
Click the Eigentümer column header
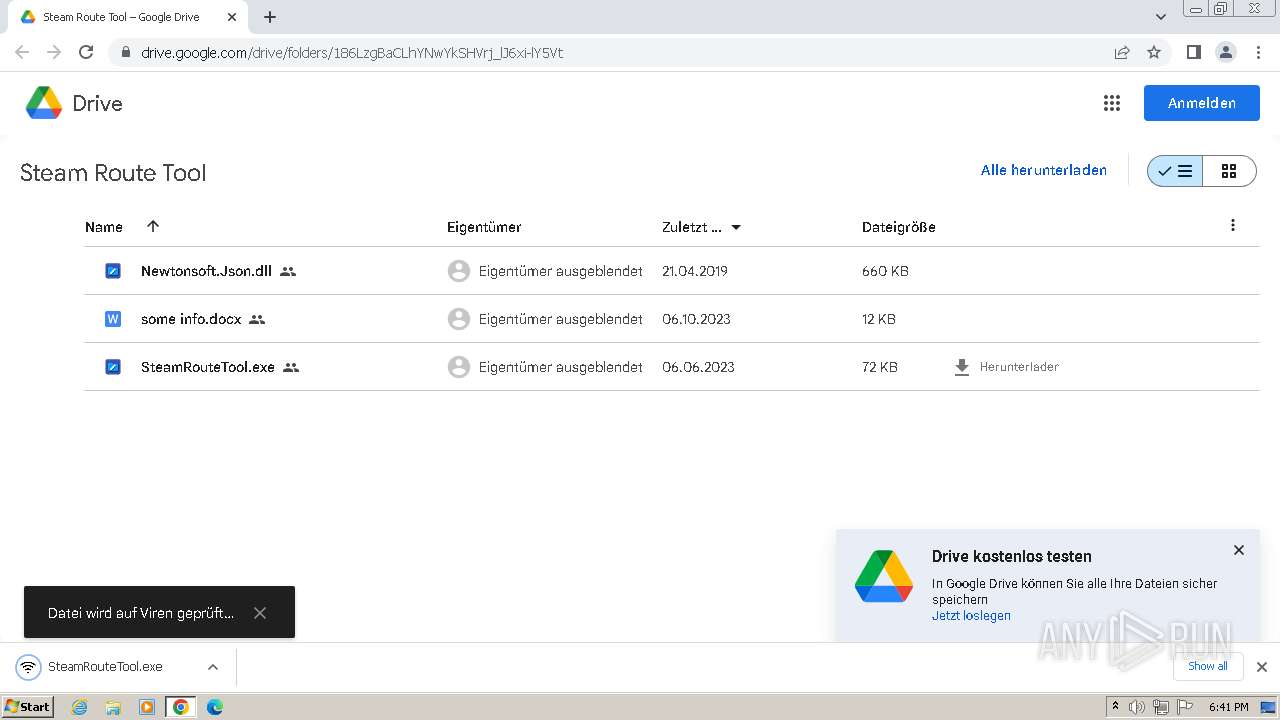coord(484,227)
